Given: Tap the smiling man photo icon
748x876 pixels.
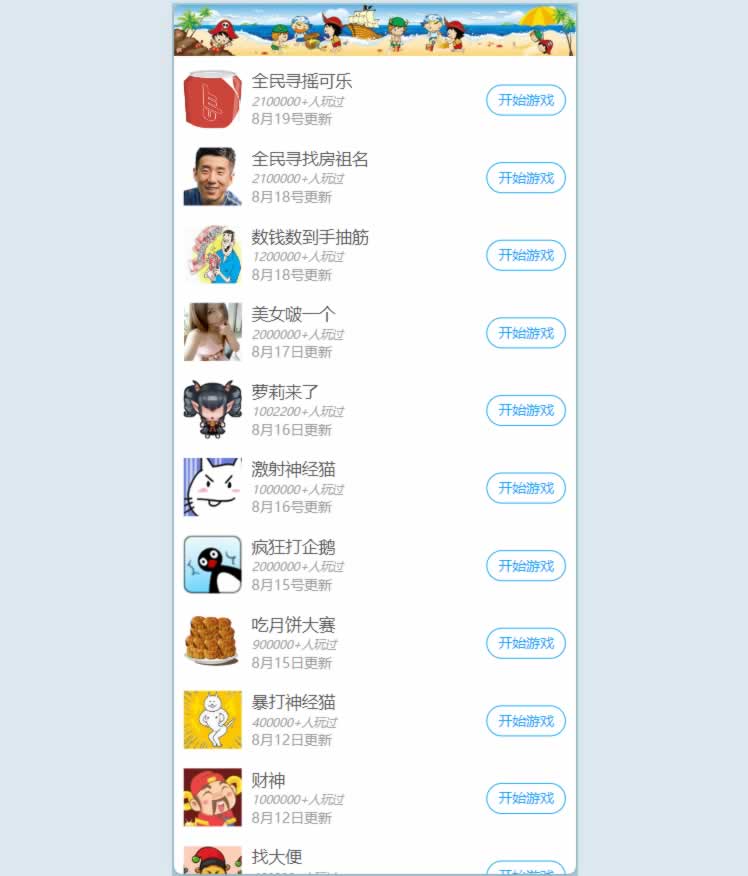Looking at the screenshot, I should 212,177.
